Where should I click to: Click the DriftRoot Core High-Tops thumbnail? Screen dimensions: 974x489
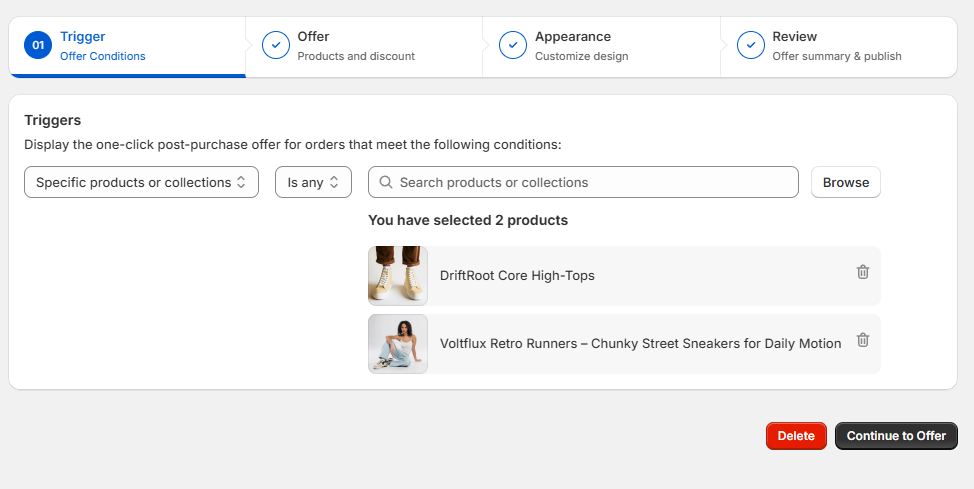pyautogui.click(x=398, y=276)
